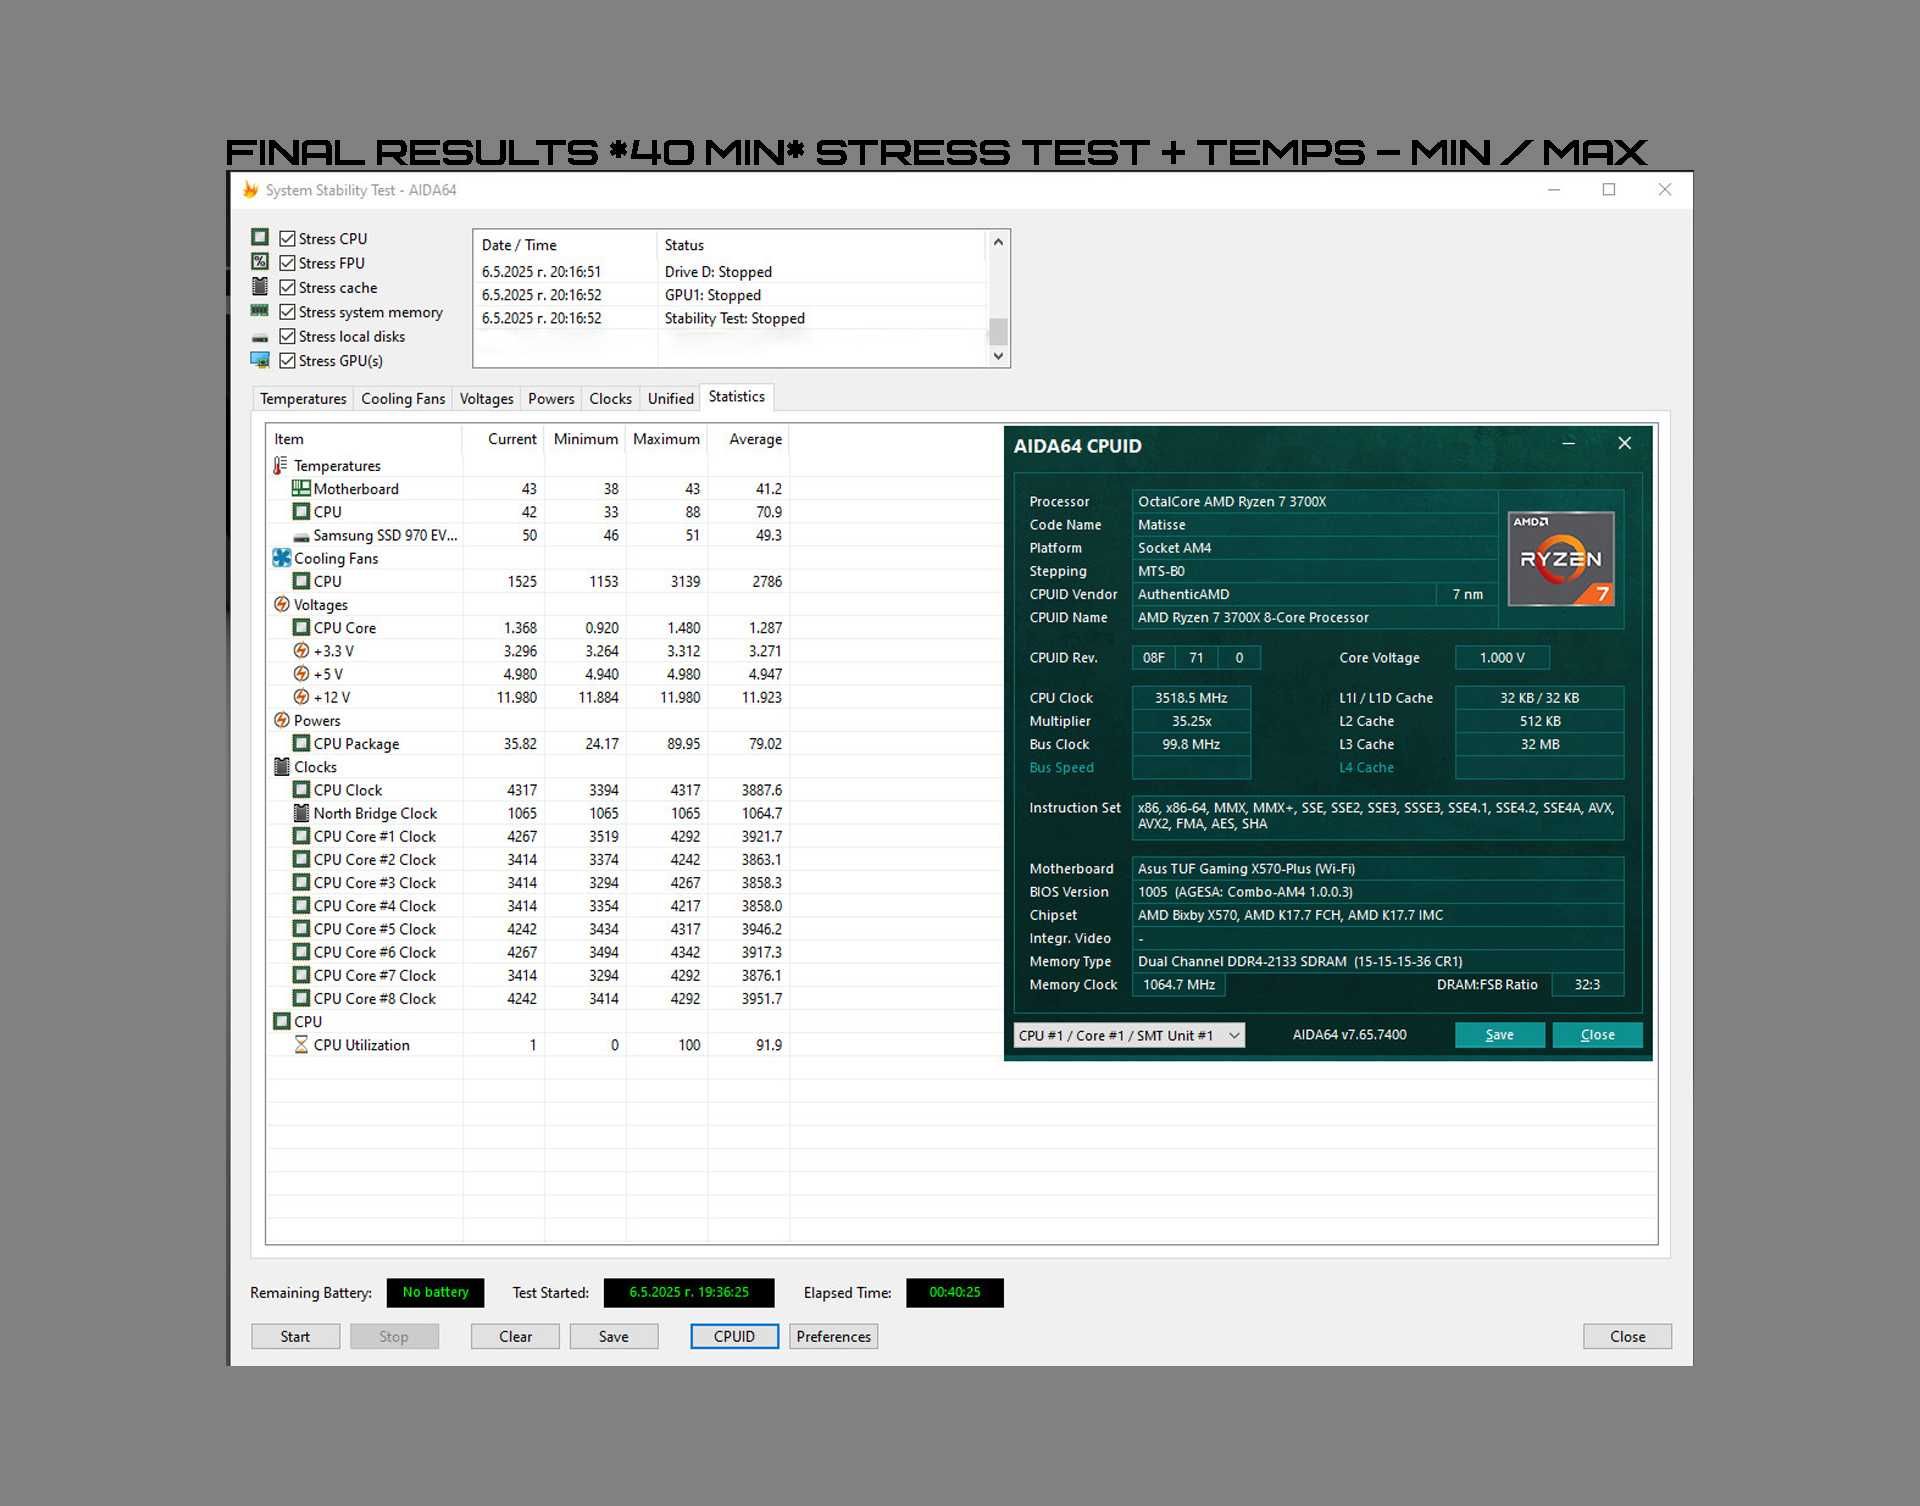This screenshot has height=1506, width=1920.
Task: Click the Clocks group chip icon
Action: point(282,767)
